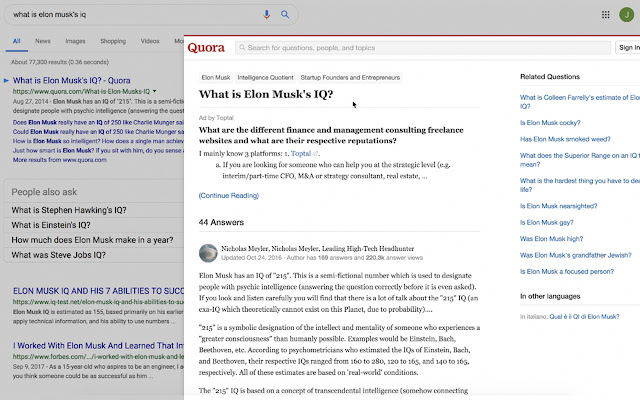Switch to the News tab
Viewport: 640px width, 400px height.
coord(42,41)
